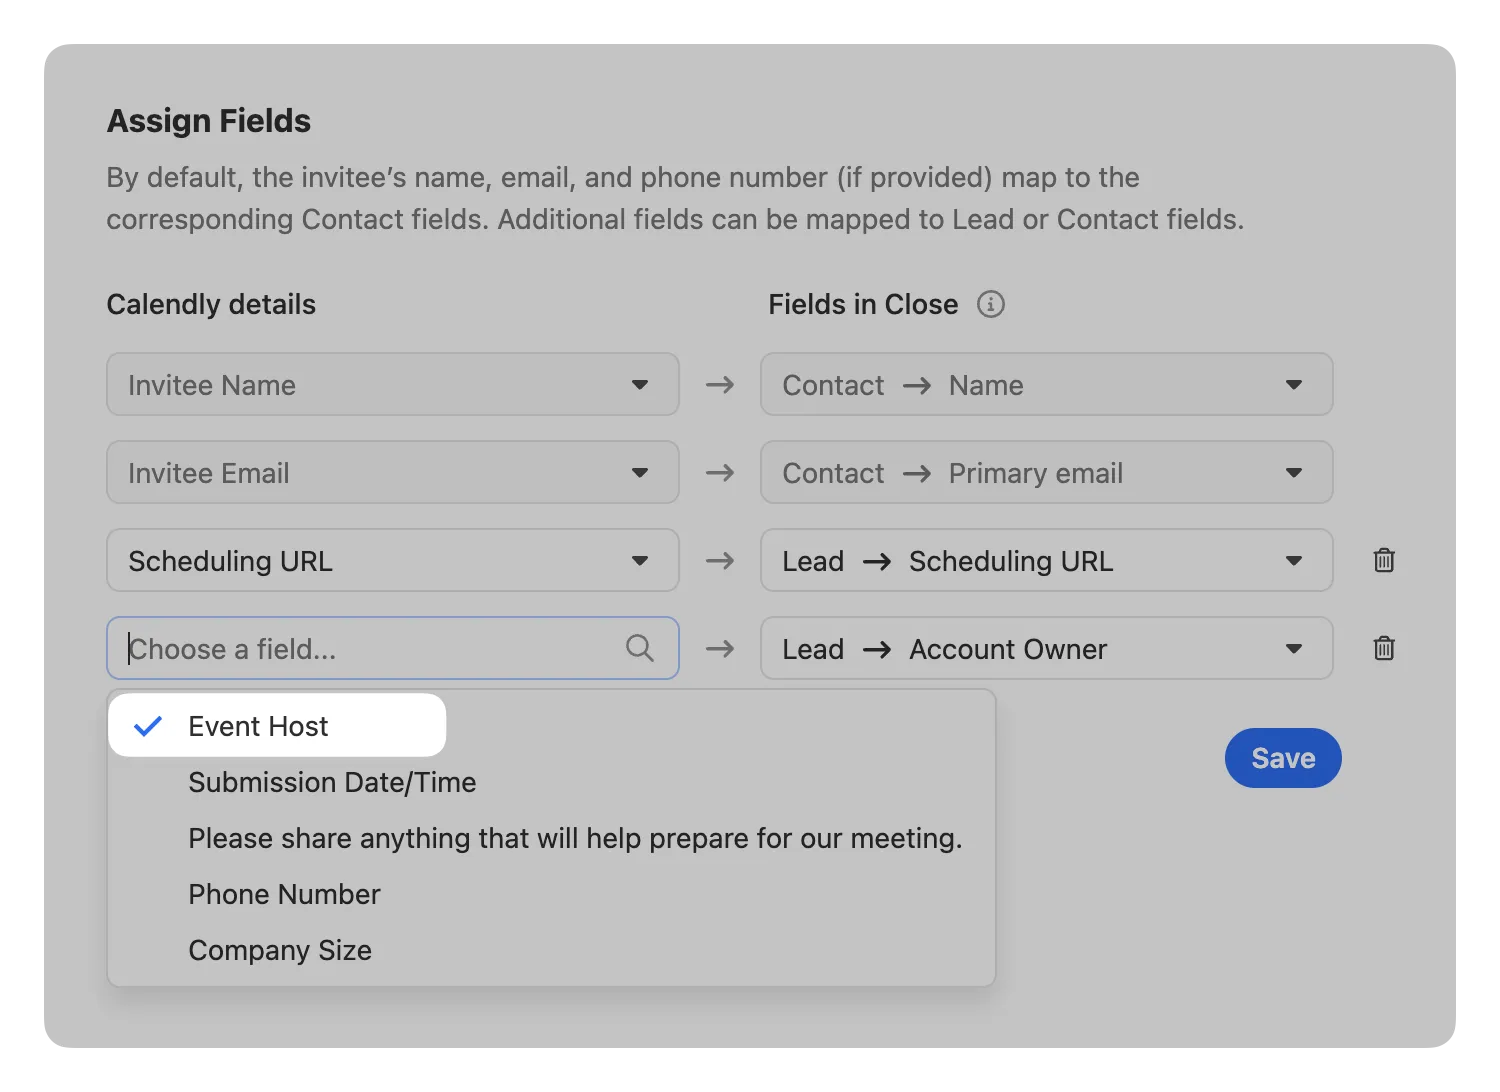This screenshot has width=1500, height=1092.
Task: Pick Phone Number from the list
Action: 552,894
